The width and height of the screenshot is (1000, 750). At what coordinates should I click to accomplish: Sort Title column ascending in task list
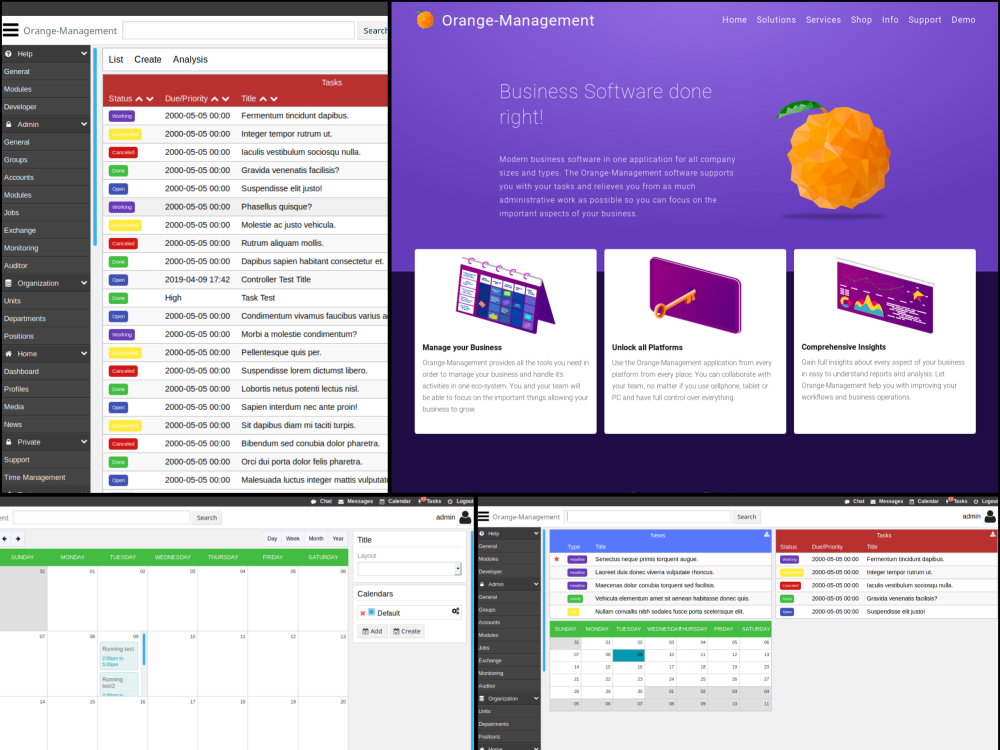click(x=263, y=99)
